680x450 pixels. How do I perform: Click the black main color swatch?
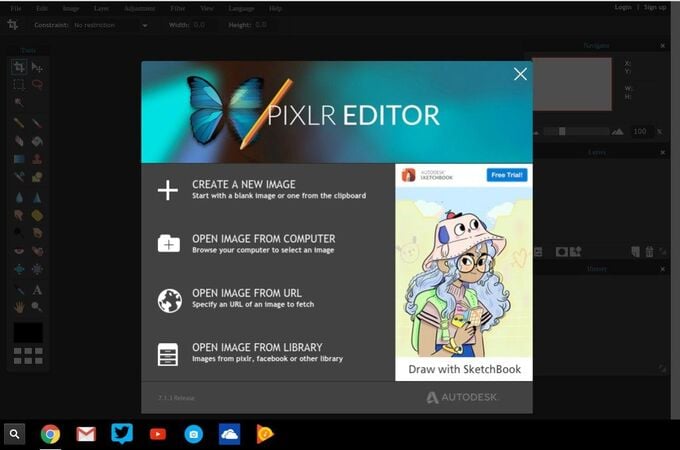(x=28, y=333)
